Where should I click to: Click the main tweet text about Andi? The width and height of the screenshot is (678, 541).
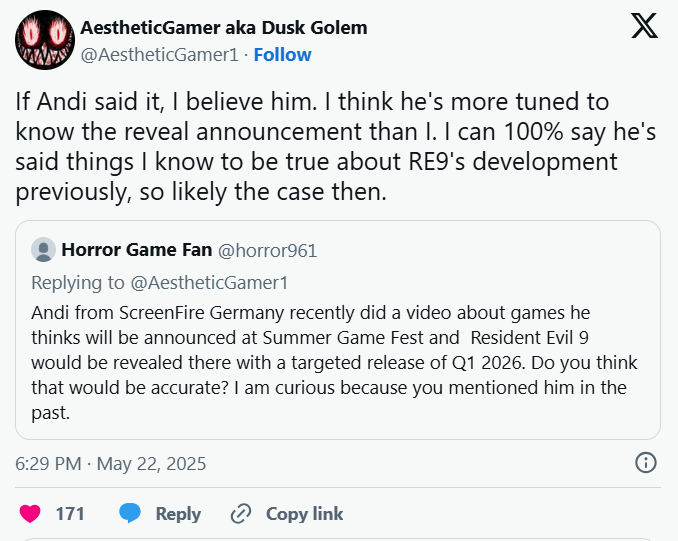coord(336,147)
